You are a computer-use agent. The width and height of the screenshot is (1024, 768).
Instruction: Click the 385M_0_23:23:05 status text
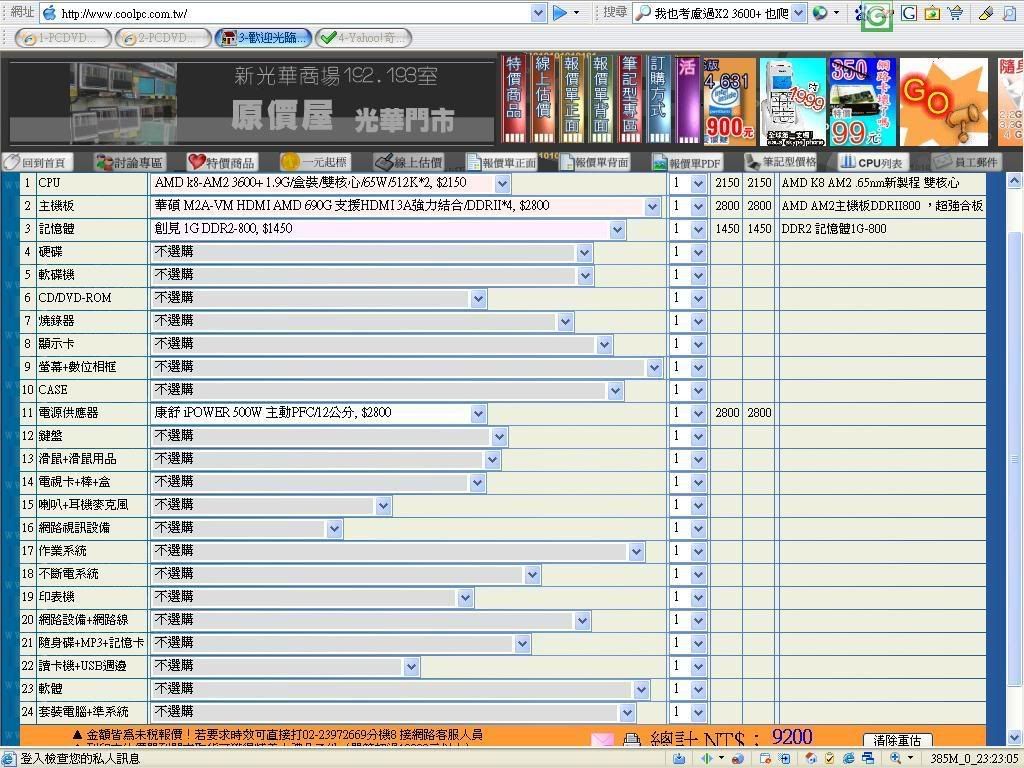pyautogui.click(x=974, y=758)
